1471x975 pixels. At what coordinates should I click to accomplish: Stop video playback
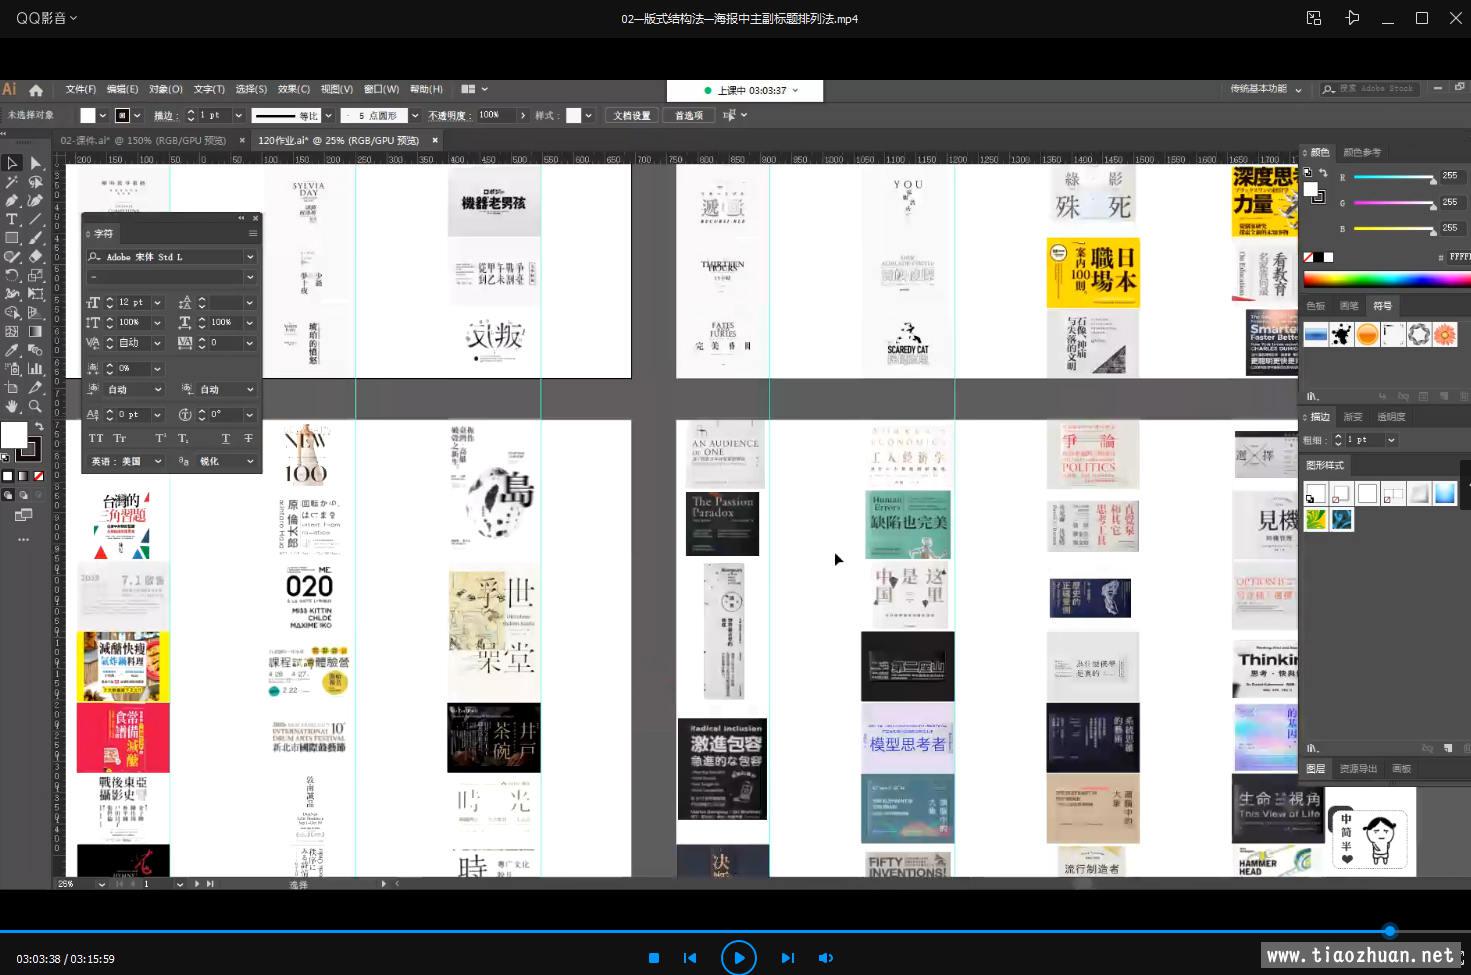click(654, 958)
